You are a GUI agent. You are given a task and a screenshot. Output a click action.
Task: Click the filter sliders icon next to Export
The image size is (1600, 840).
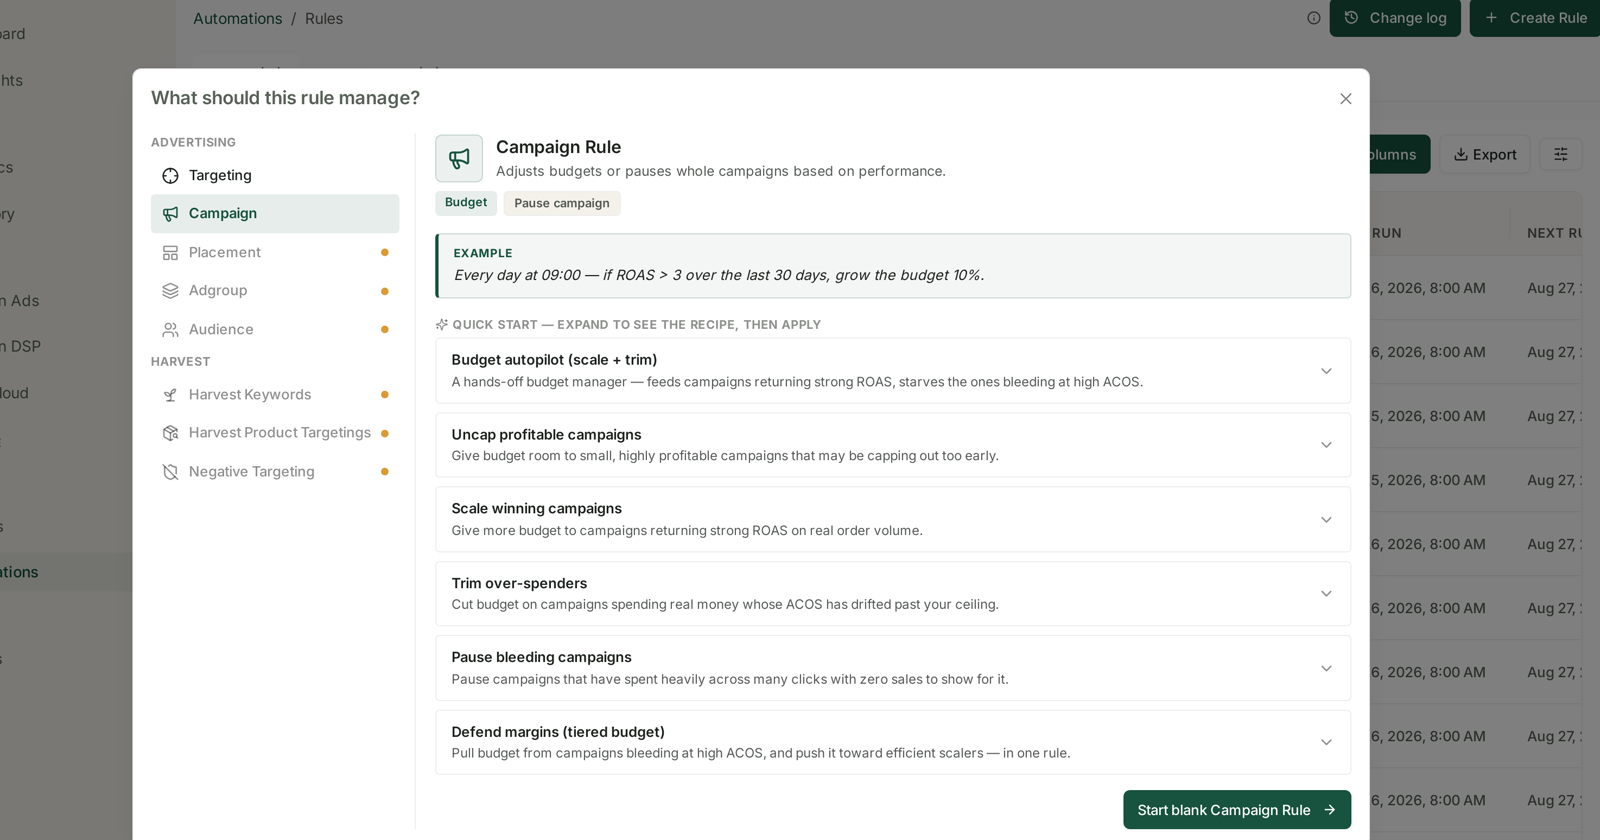(x=1560, y=154)
